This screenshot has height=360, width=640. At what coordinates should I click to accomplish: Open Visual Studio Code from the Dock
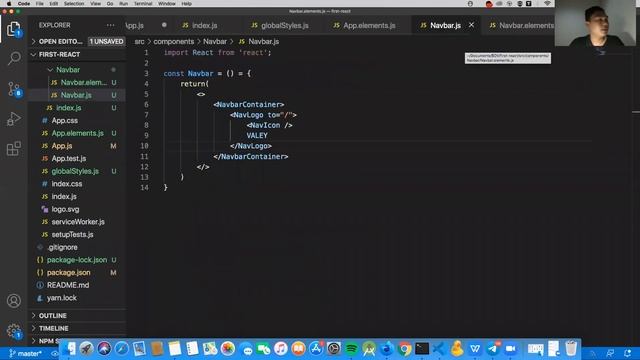(440, 349)
